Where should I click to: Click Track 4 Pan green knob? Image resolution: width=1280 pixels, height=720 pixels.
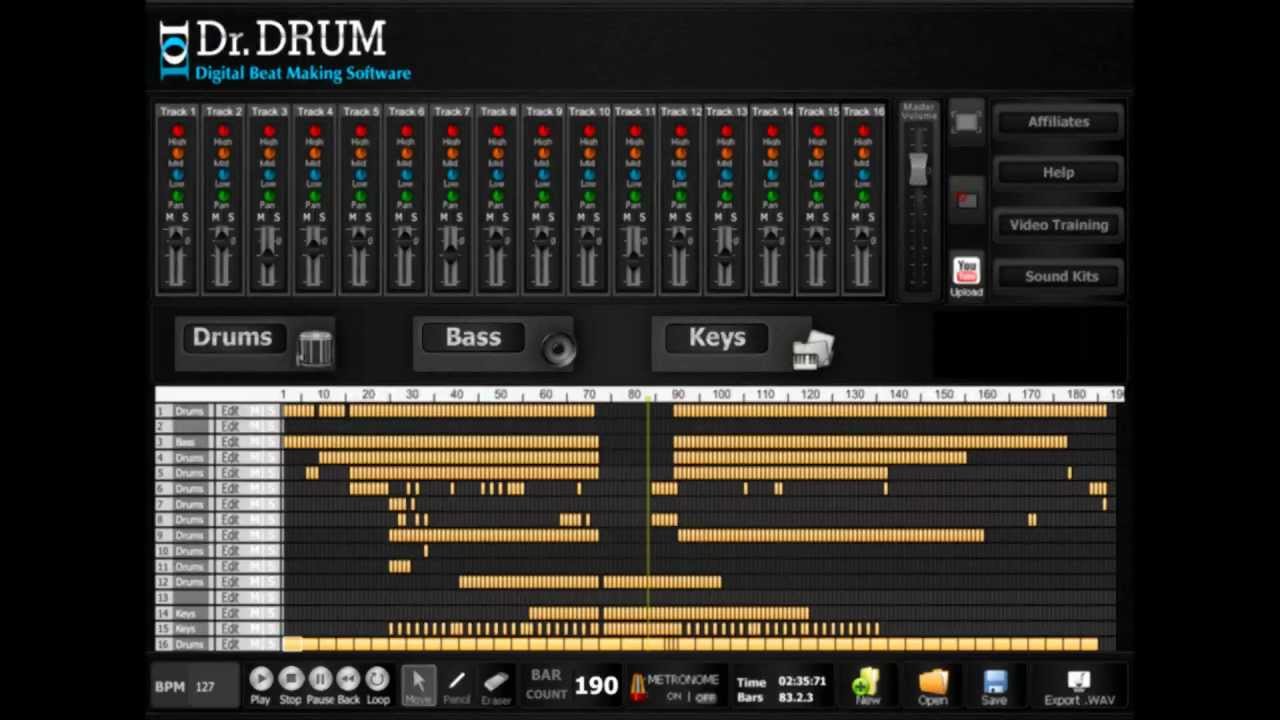315,196
